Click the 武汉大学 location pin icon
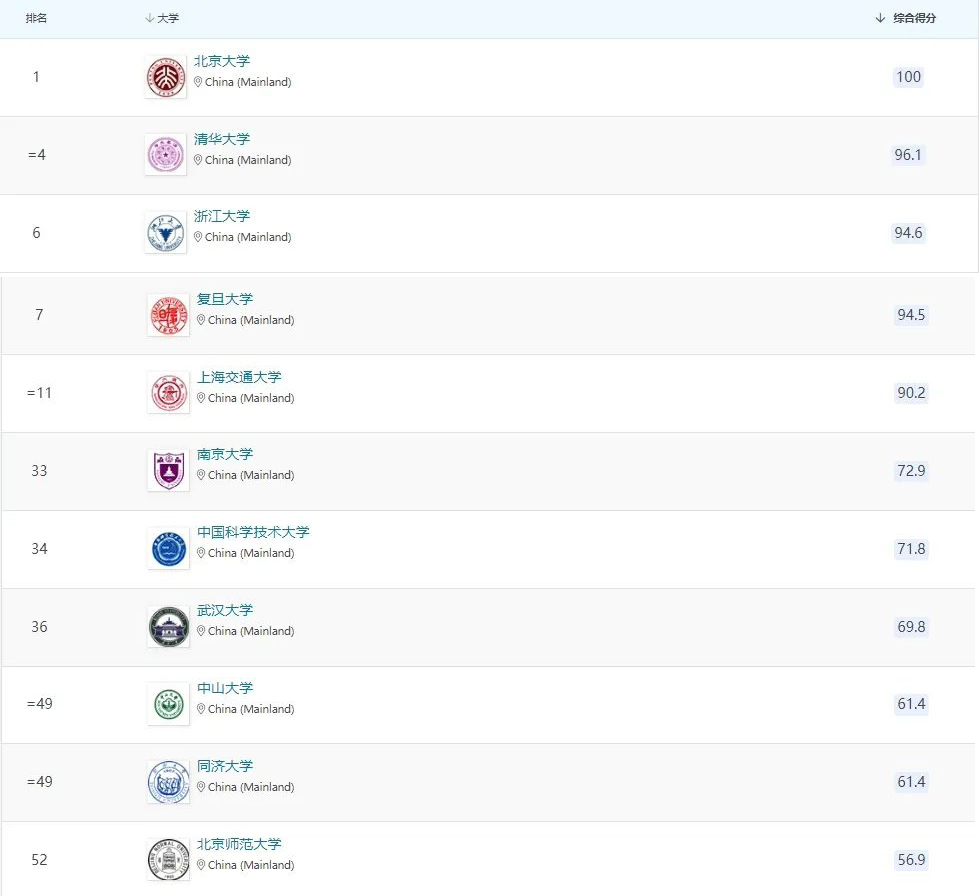Screen dimensions: 979x896 201,631
